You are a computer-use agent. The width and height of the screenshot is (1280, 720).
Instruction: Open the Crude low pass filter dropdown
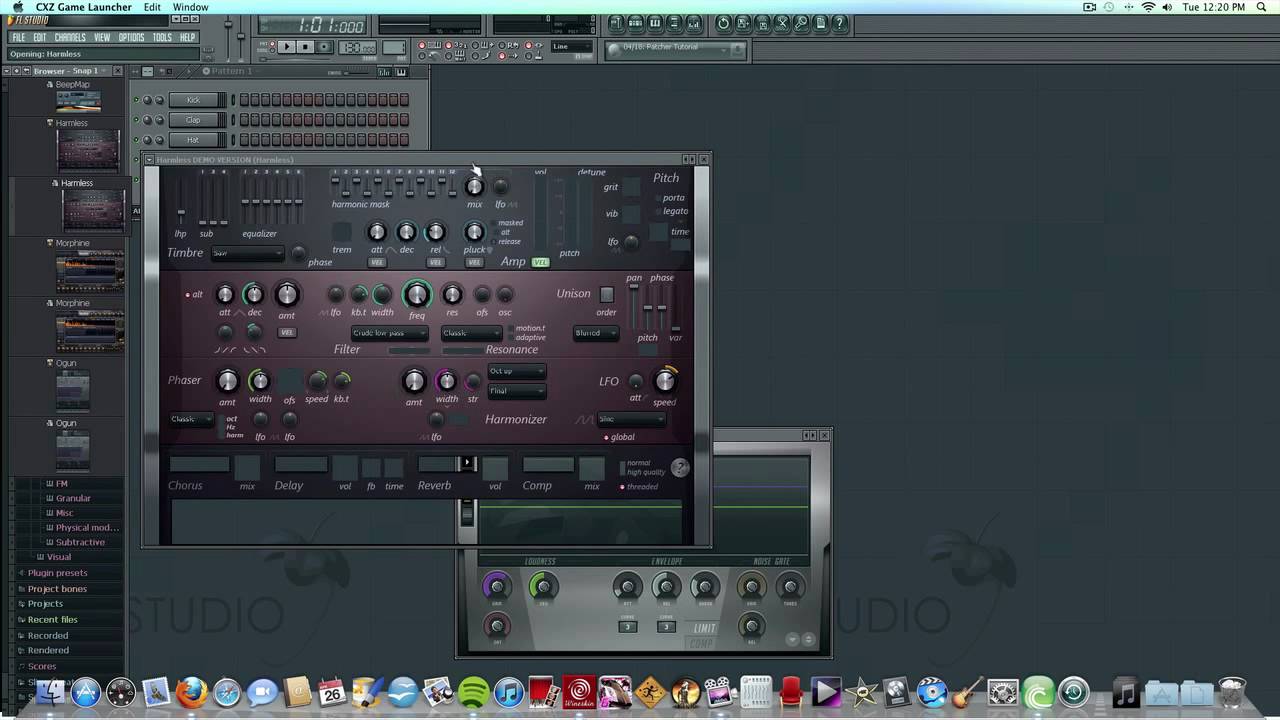(389, 333)
